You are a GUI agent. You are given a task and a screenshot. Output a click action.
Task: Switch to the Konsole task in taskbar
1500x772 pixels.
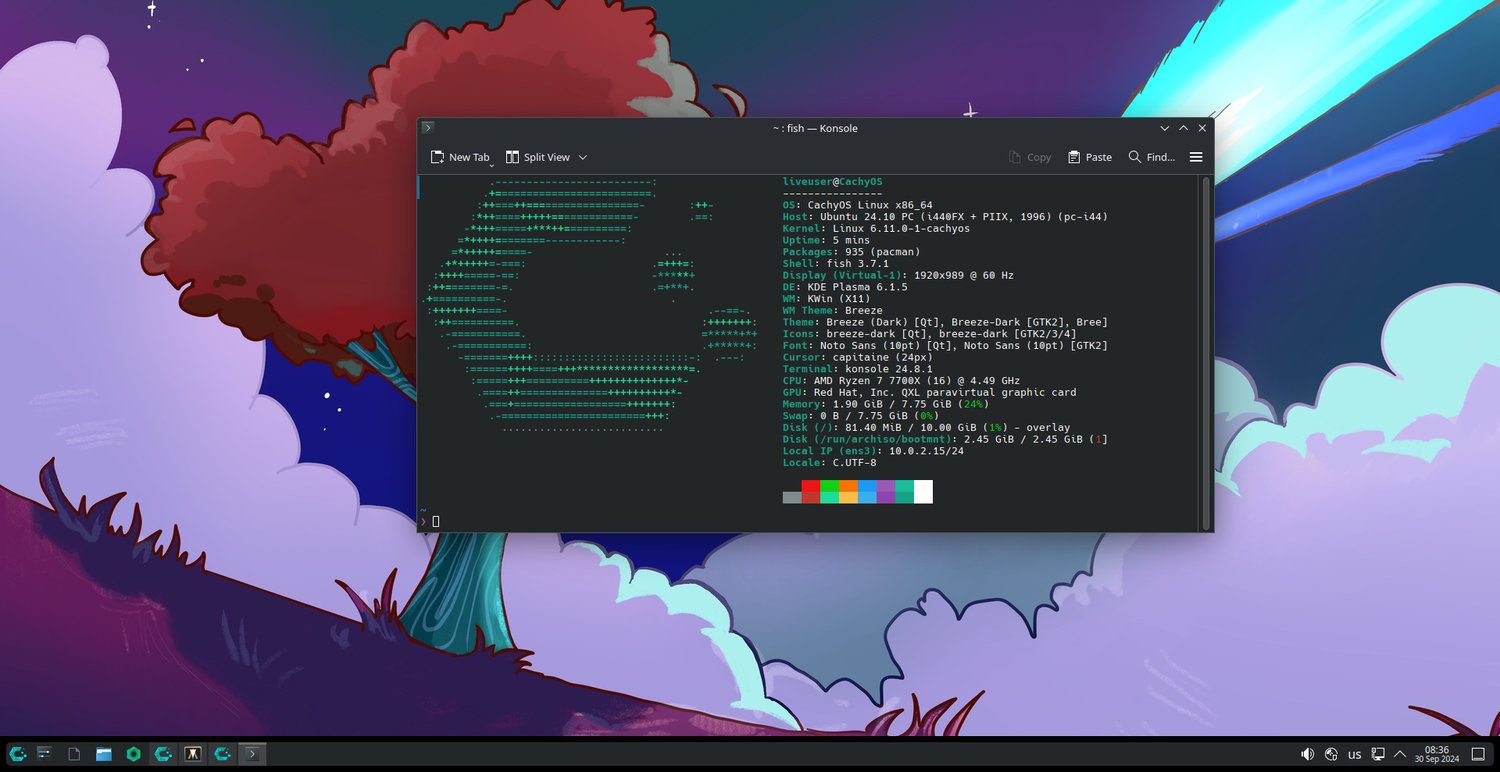pyautogui.click(x=253, y=754)
